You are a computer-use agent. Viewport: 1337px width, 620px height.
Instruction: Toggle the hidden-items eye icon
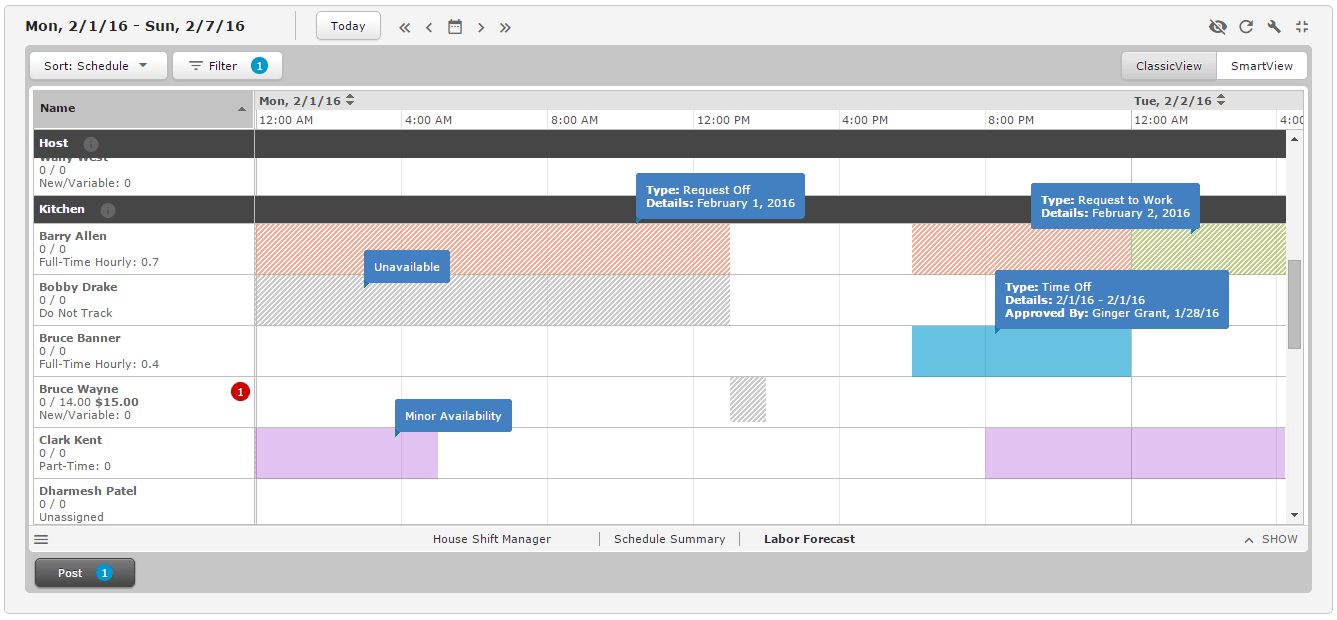(1217, 27)
